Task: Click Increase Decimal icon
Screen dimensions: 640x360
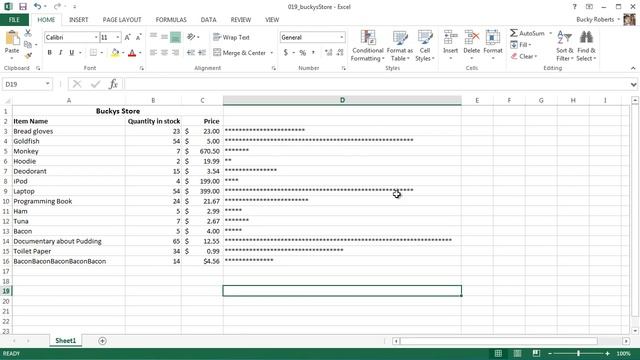Action: tap(328, 53)
